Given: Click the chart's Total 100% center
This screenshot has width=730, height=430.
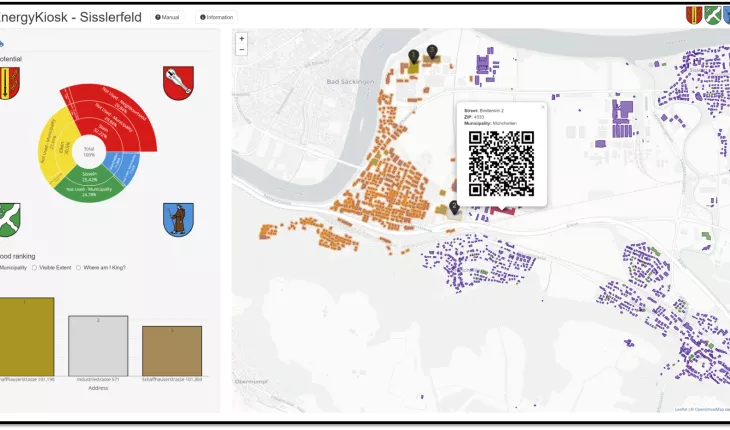Looking at the screenshot, I should [x=89, y=152].
